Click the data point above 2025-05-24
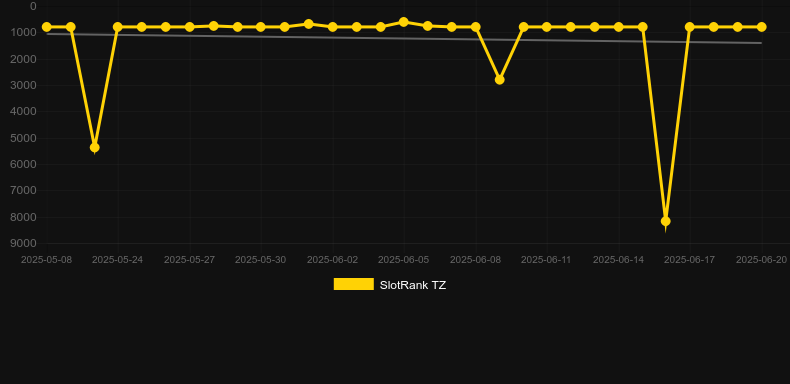This screenshot has width=790, height=384. (x=118, y=27)
